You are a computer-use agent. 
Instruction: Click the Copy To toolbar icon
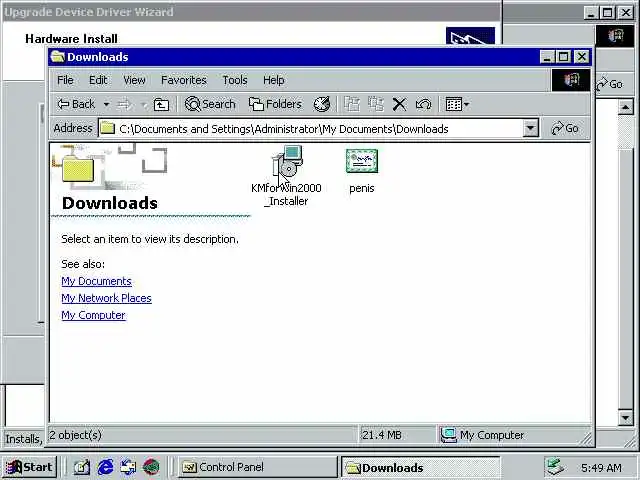[376, 104]
